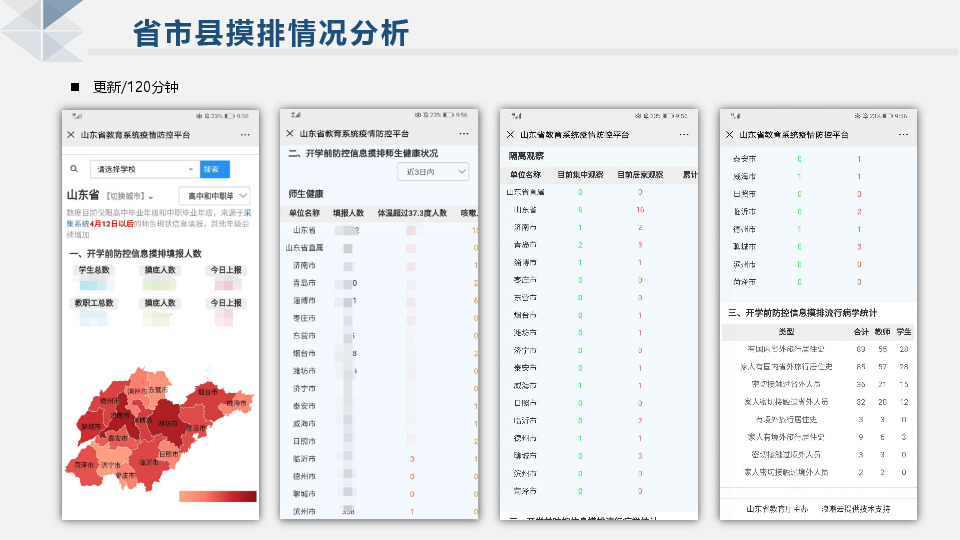Close the page on the 师生健康 phone

pos(290,133)
